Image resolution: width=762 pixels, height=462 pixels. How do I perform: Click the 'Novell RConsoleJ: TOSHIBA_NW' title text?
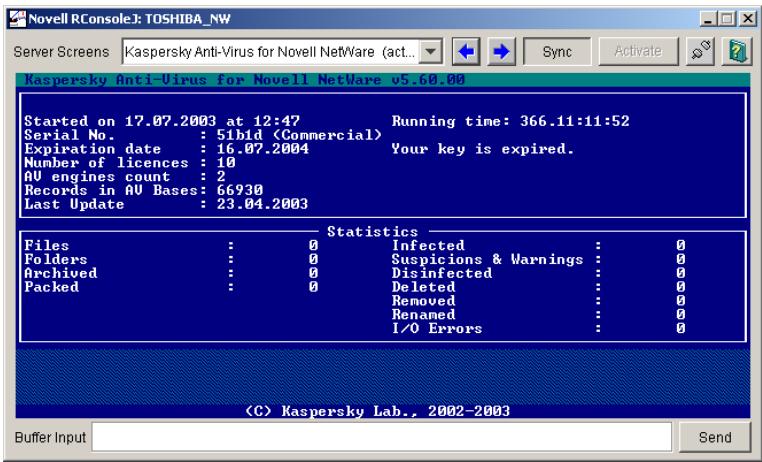click(129, 19)
